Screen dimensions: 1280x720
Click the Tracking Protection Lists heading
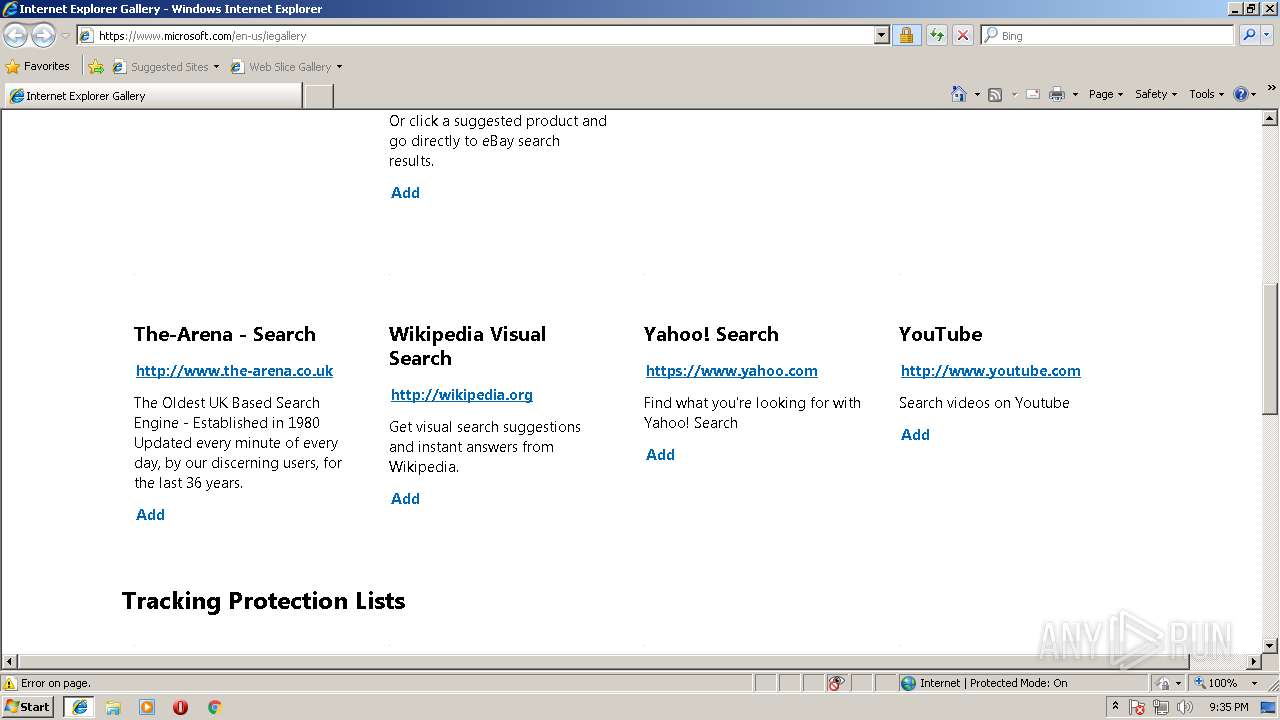263,601
